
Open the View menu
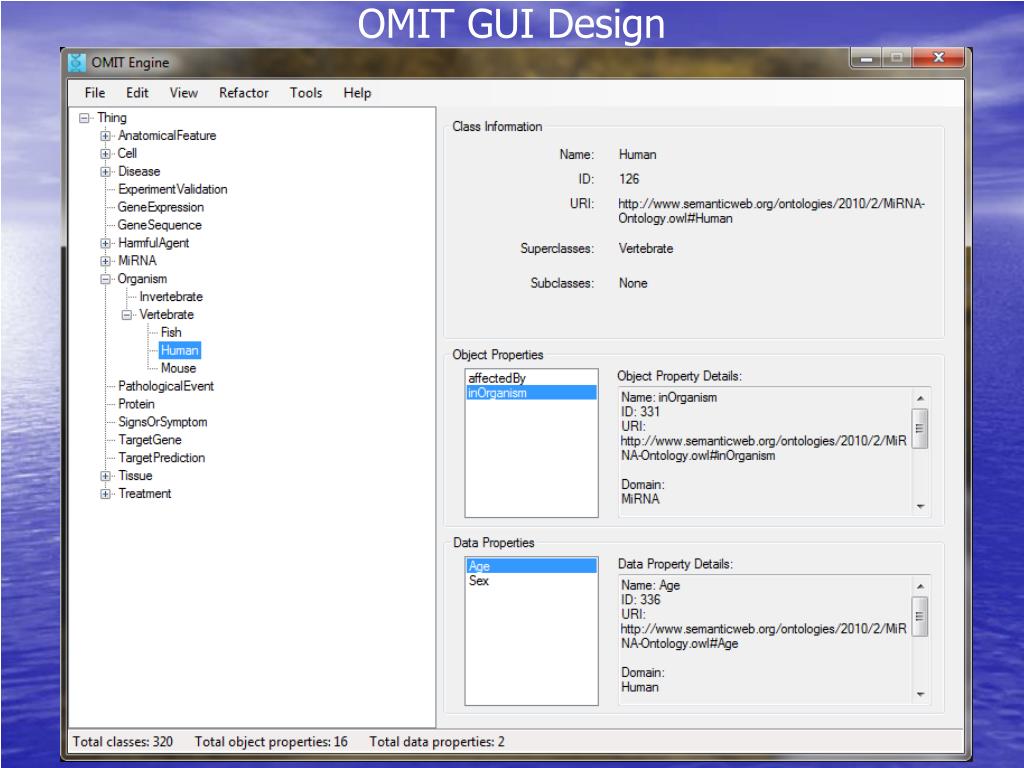click(x=184, y=93)
